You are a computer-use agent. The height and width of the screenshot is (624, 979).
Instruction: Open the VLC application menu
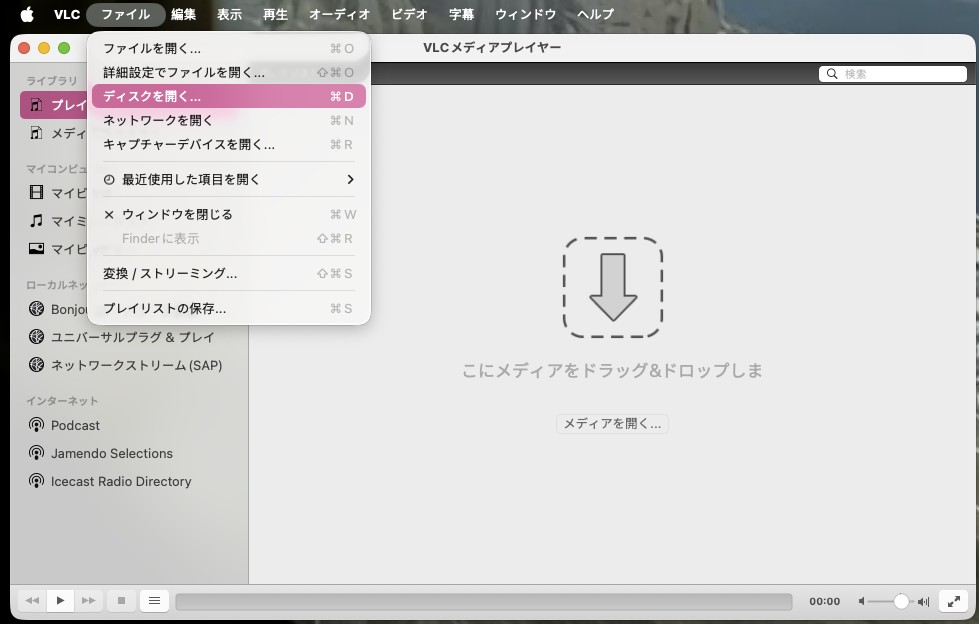tap(67, 14)
